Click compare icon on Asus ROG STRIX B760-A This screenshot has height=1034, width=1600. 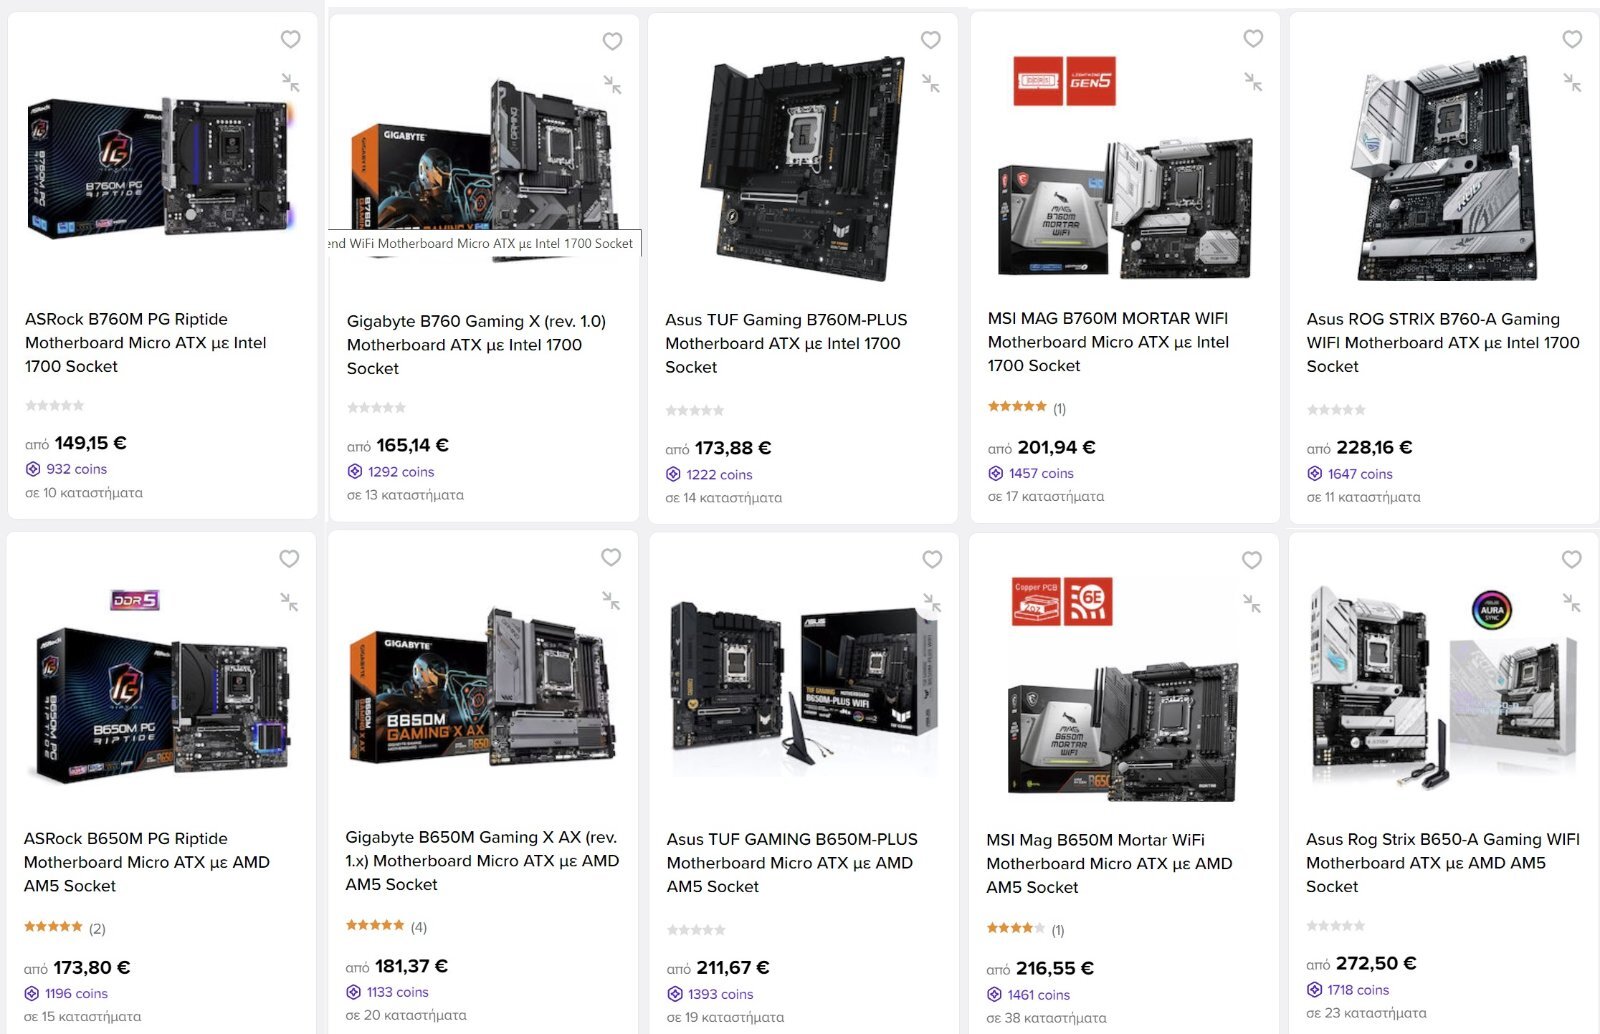[x=1572, y=83]
